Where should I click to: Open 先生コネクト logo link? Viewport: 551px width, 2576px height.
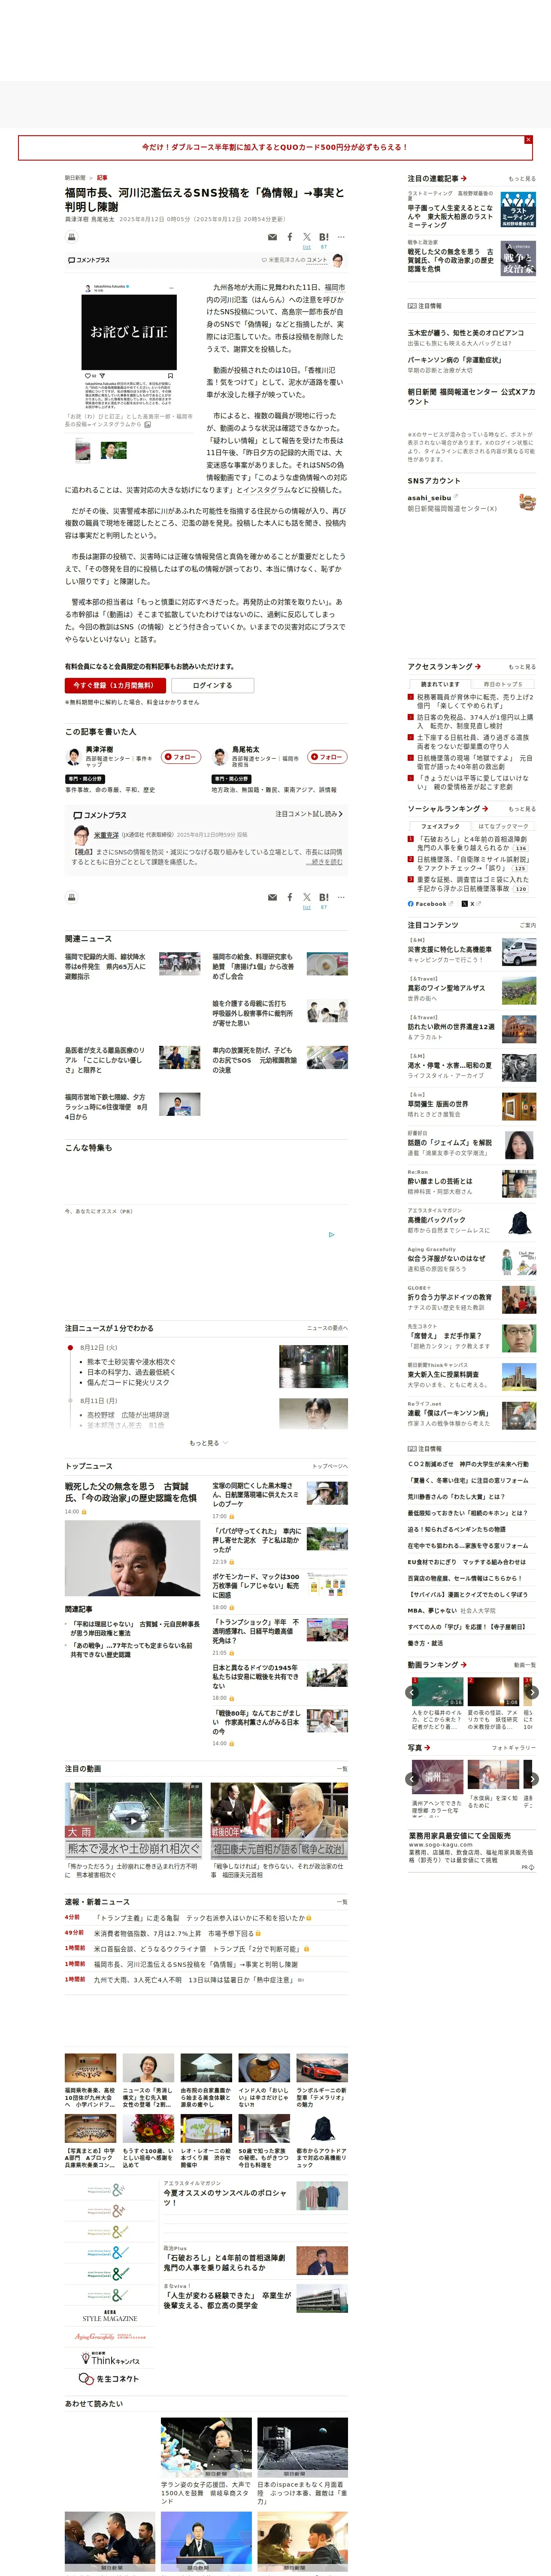[x=109, y=2379]
